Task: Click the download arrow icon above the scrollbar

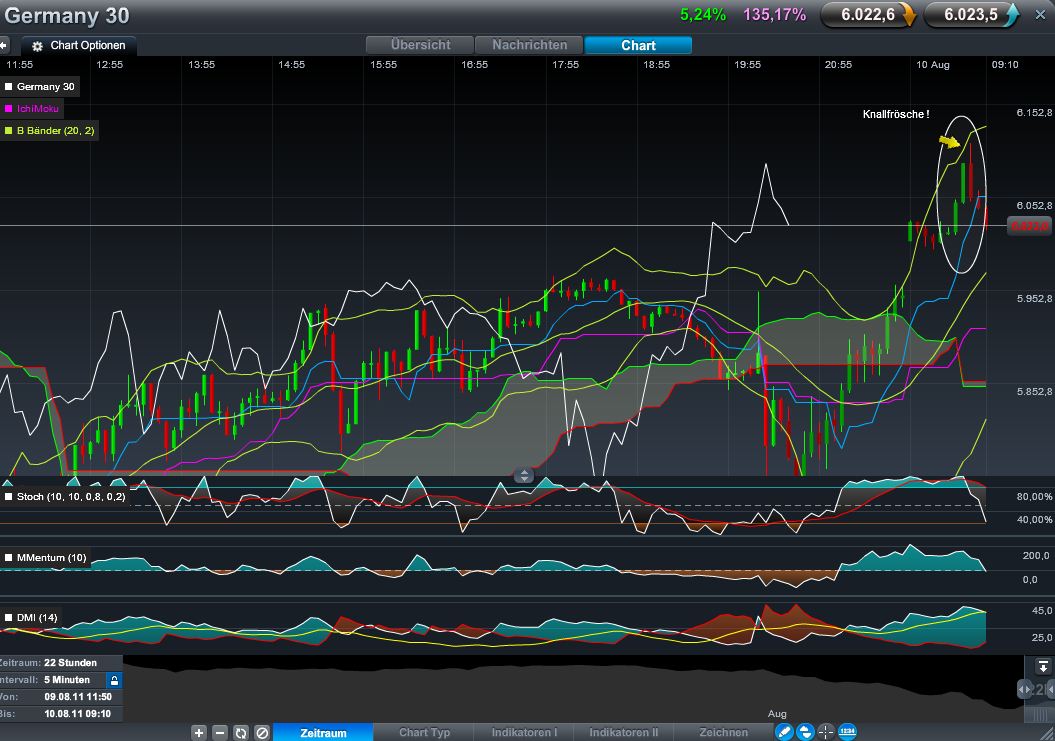Action: (x=1043, y=667)
